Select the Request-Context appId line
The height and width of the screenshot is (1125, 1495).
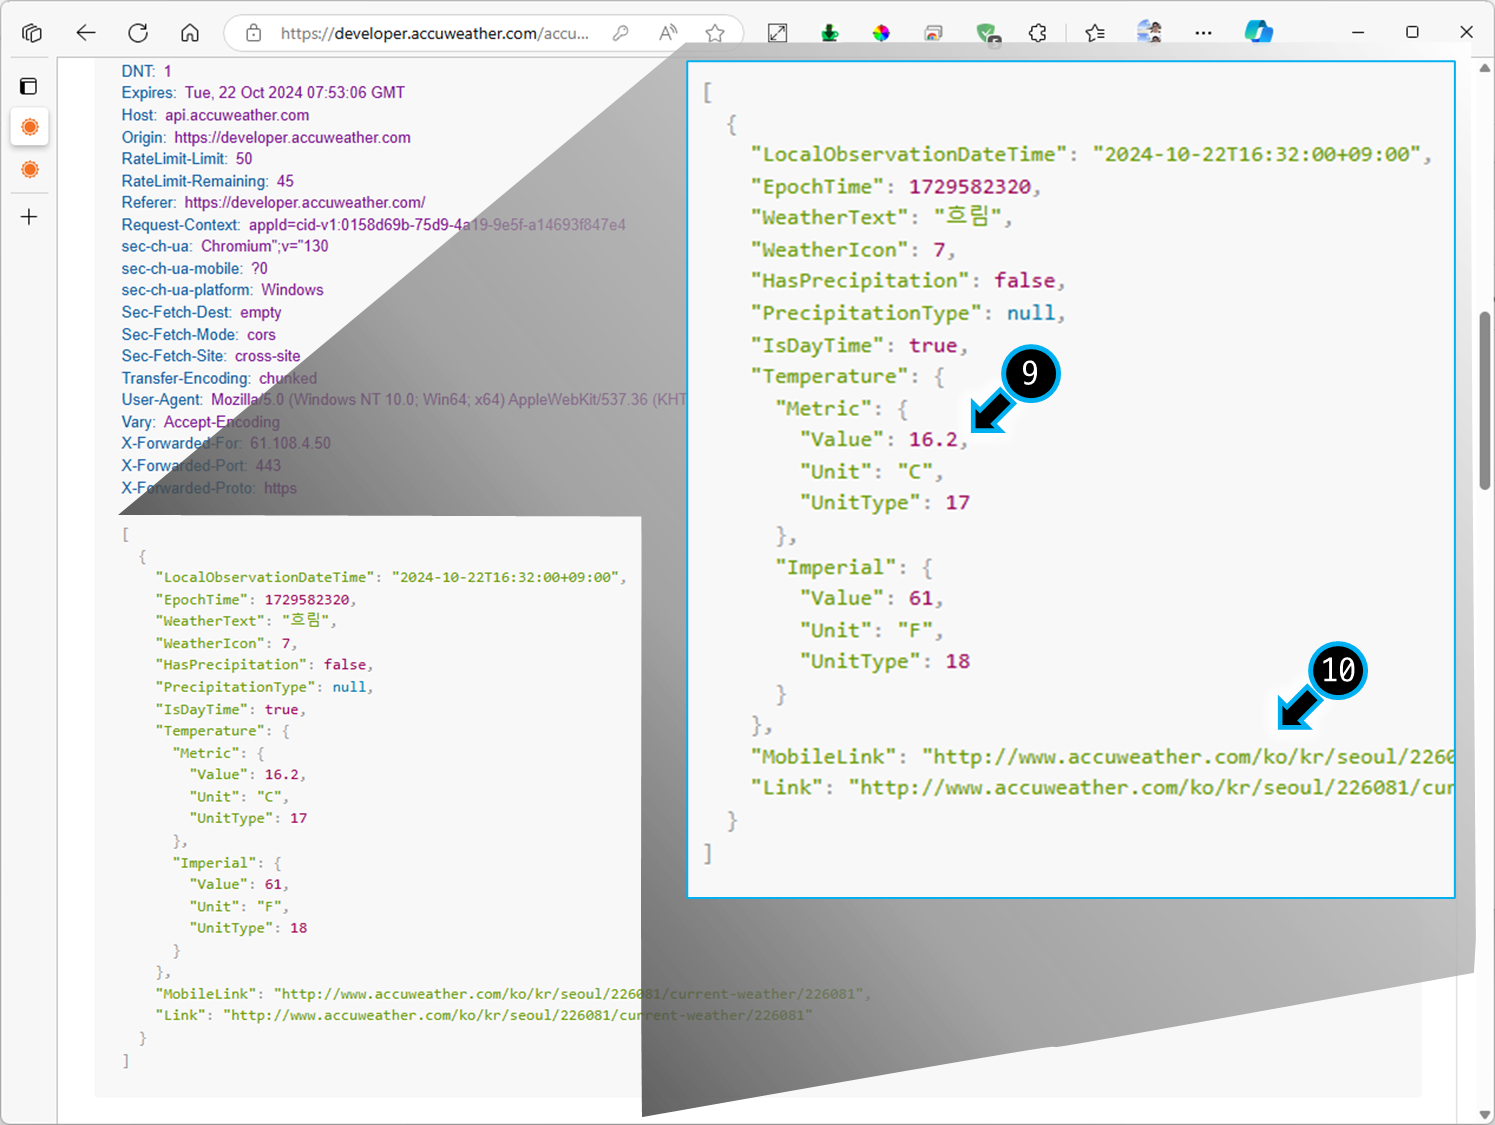373,225
